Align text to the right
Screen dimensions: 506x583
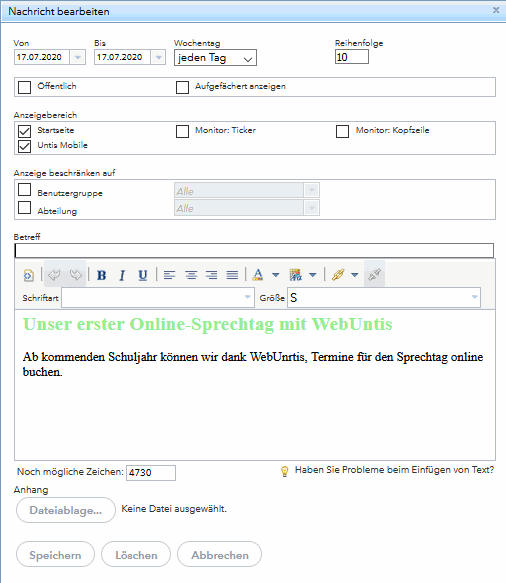[x=212, y=275]
